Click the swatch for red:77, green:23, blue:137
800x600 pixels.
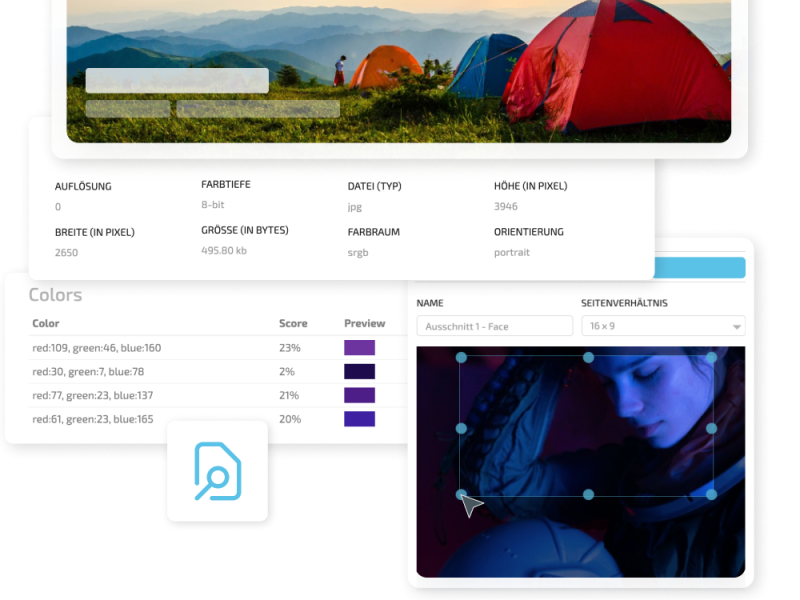(360, 395)
